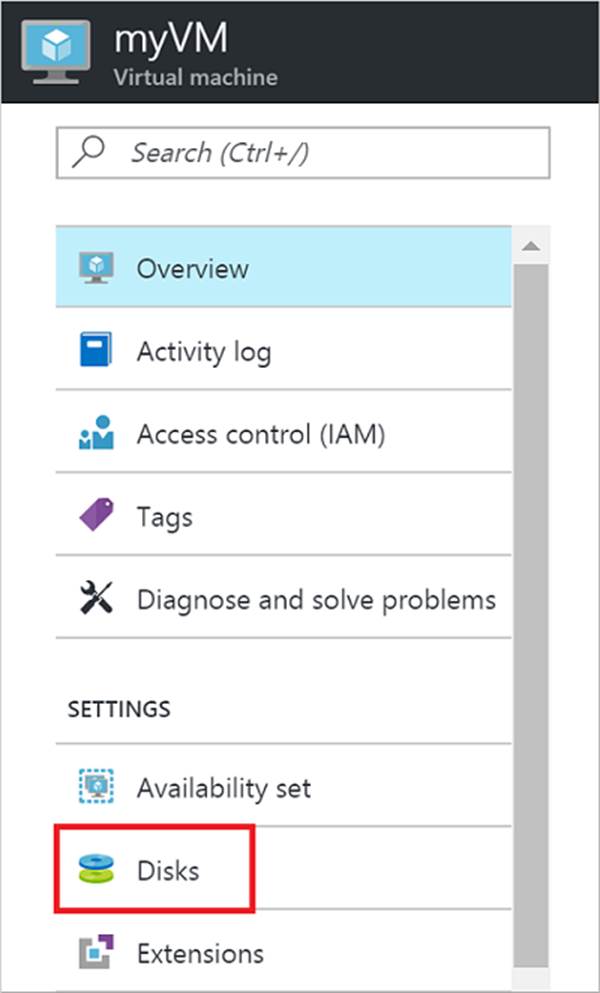This screenshot has width=600, height=993.
Task: Click the magnifier icon in the search box
Action: 94,152
